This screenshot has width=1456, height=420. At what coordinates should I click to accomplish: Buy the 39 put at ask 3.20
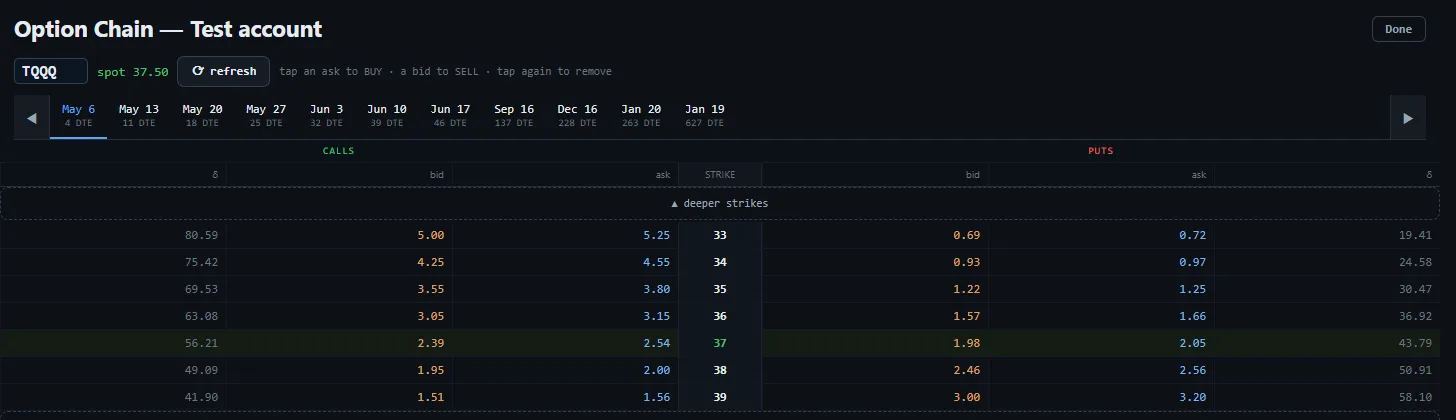tap(1101, 397)
